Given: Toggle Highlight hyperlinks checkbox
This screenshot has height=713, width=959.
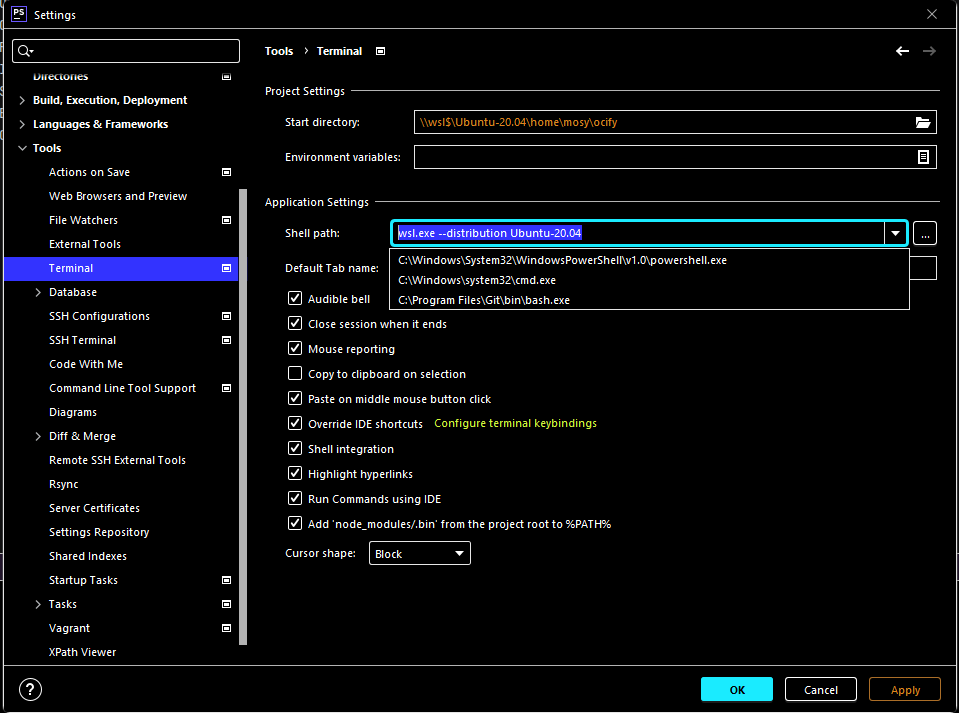Looking at the screenshot, I should click(295, 474).
